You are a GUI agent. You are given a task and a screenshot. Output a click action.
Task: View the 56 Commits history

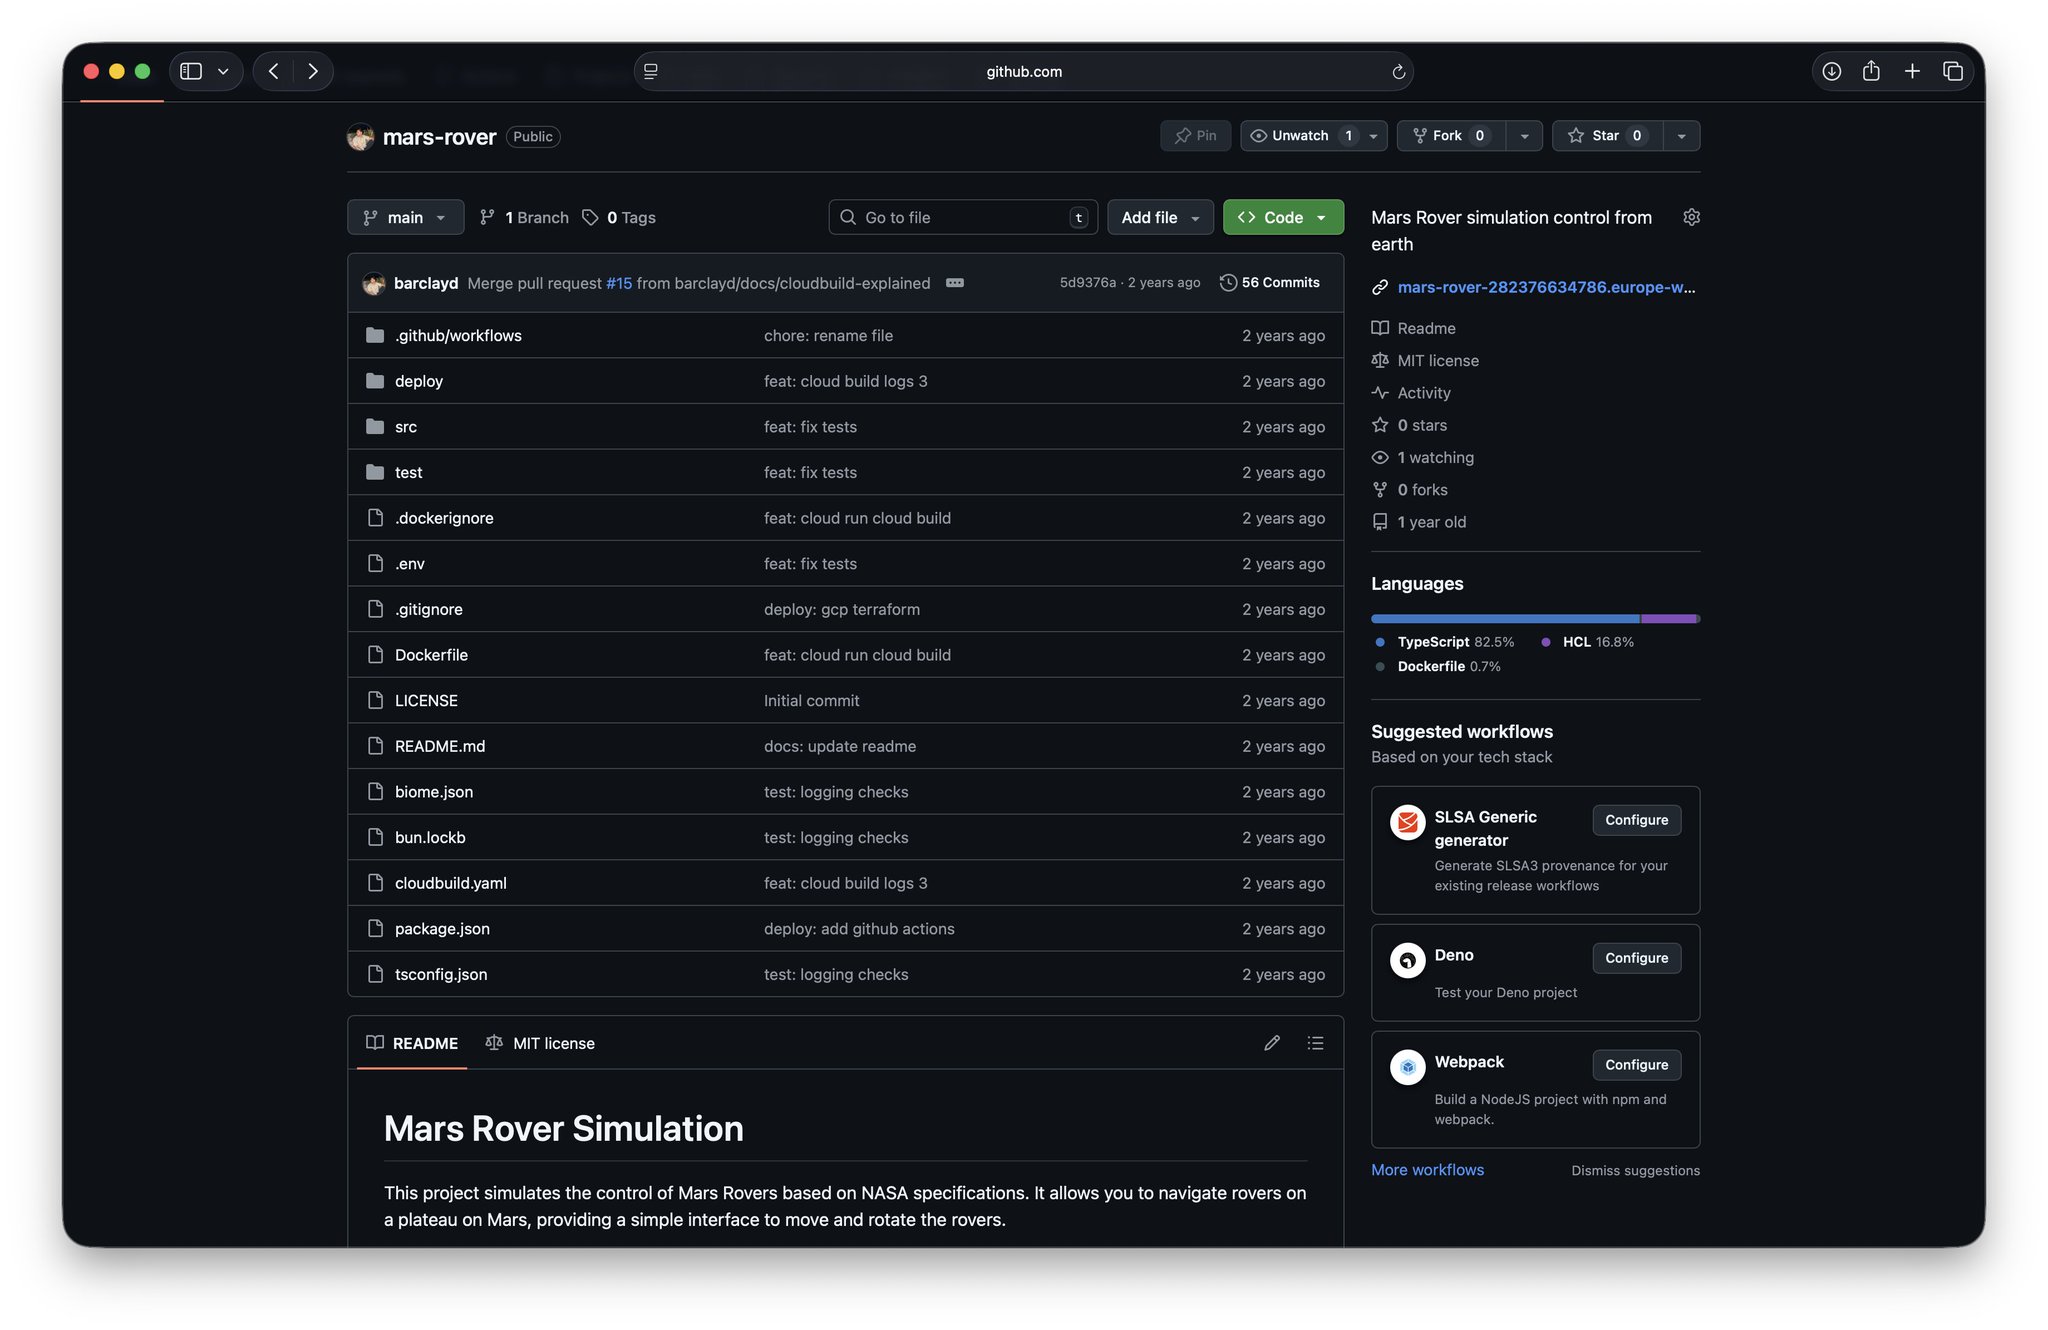1270,283
